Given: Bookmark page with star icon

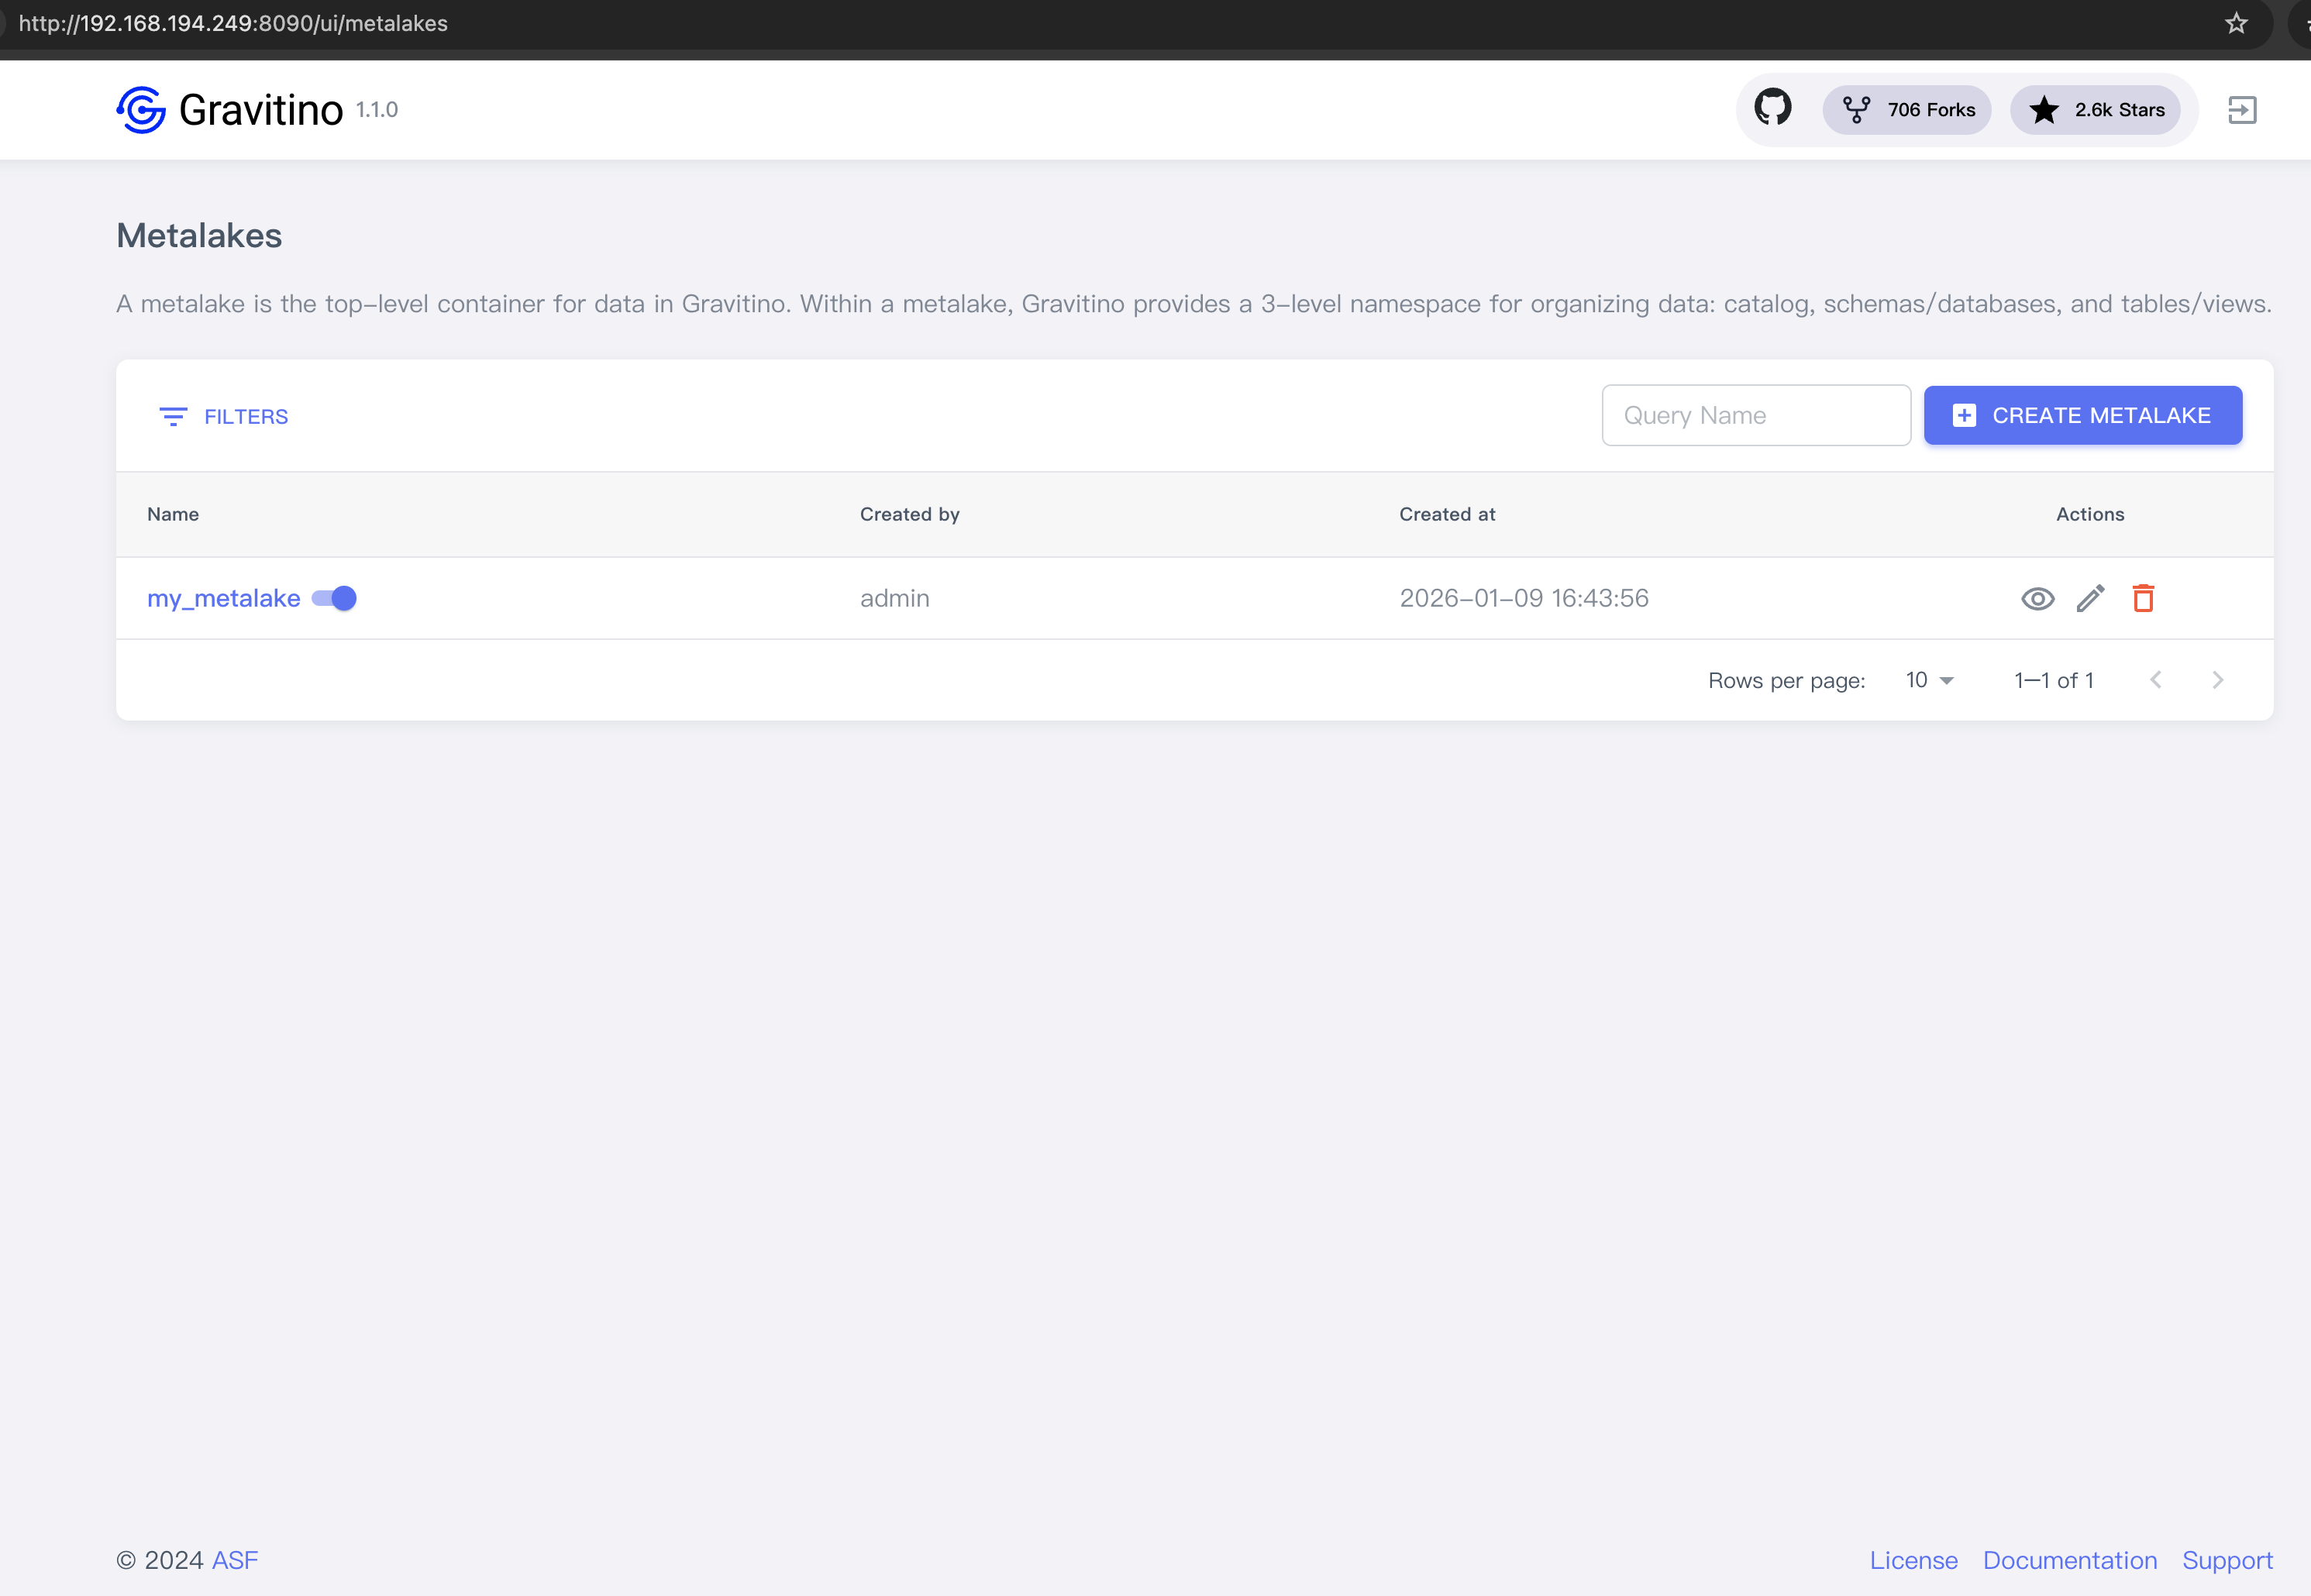Looking at the screenshot, I should [x=2236, y=23].
